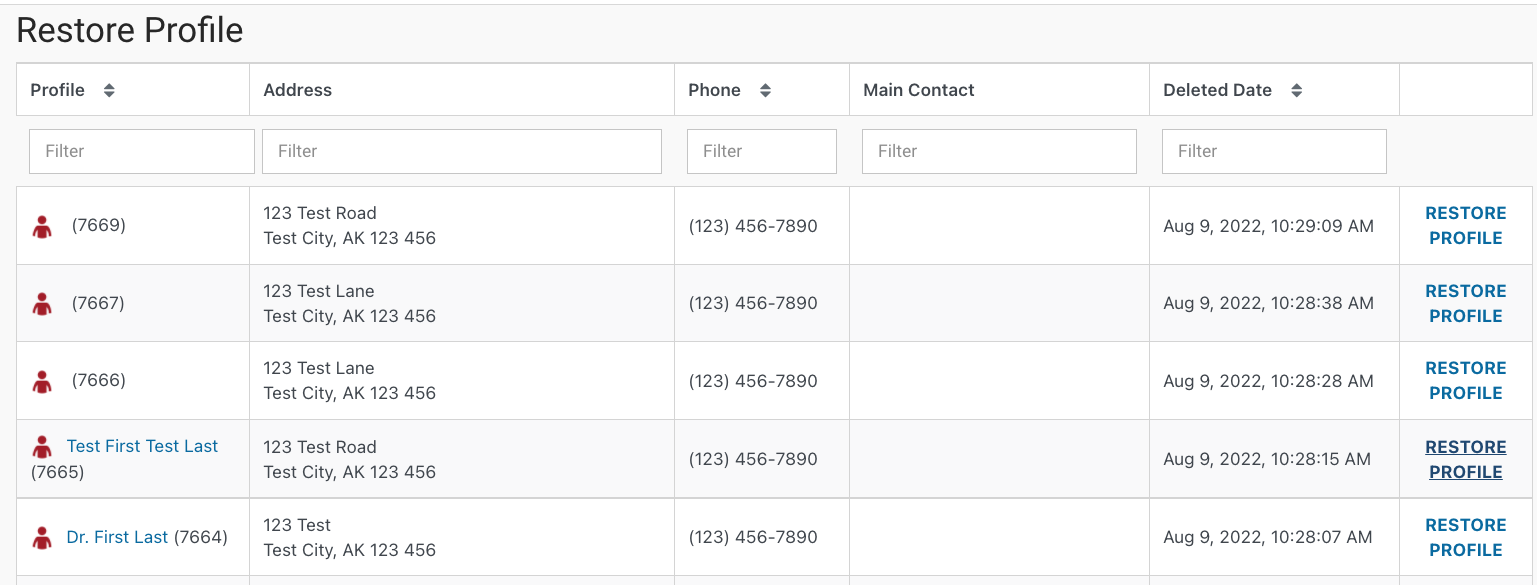Restore profile 7664

click(1465, 537)
